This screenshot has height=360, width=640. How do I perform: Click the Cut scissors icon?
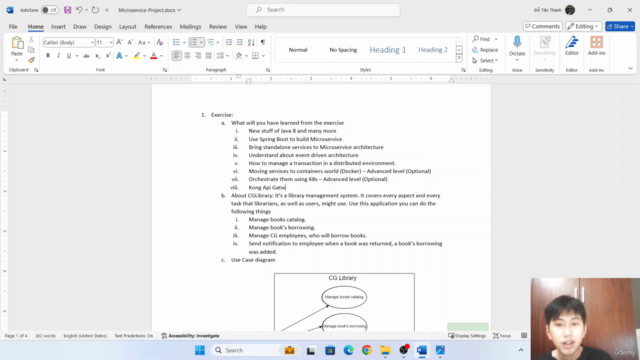pyautogui.click(x=31, y=40)
